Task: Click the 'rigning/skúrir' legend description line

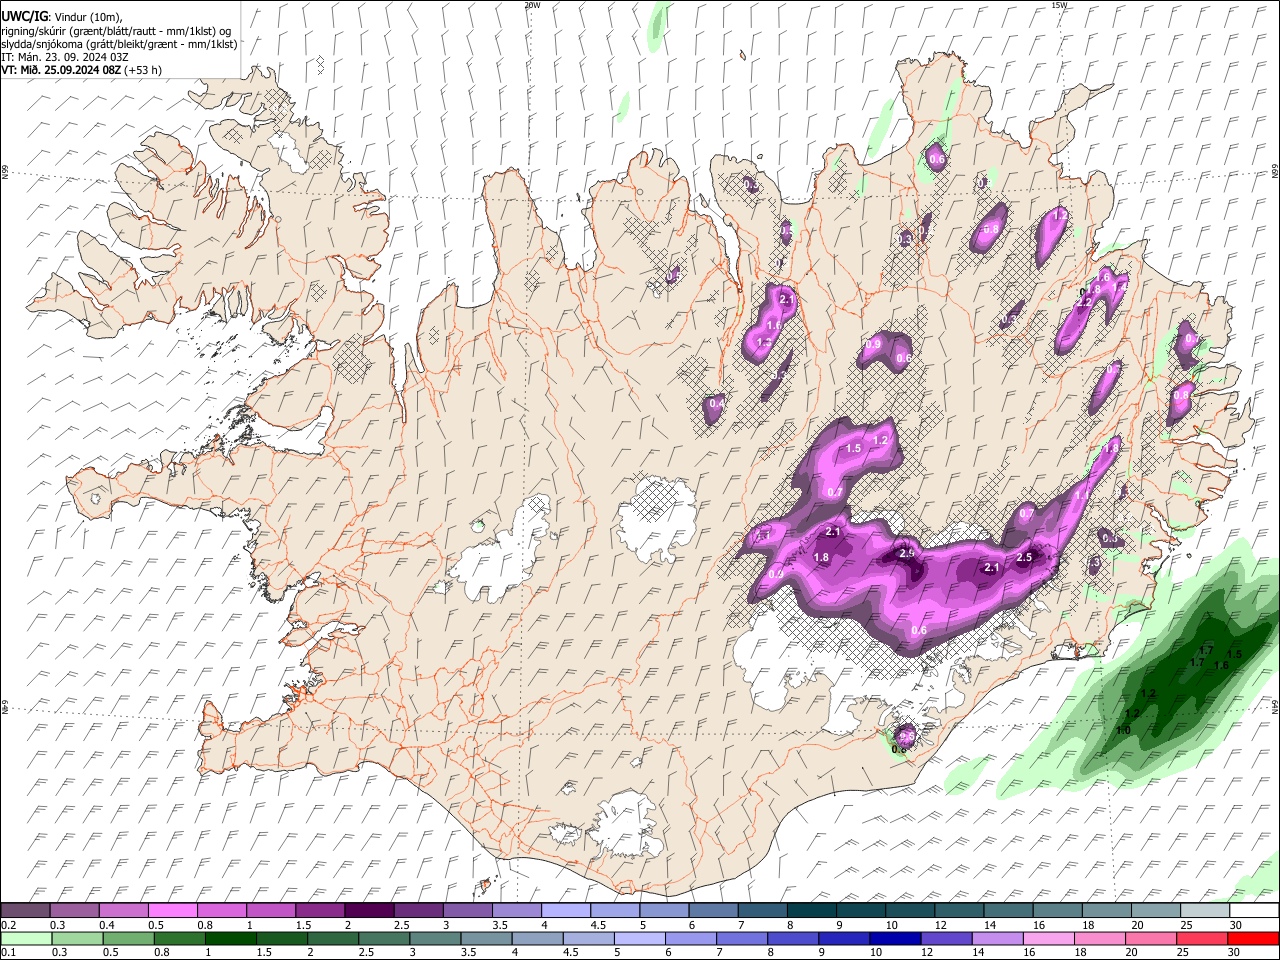Action: (117, 30)
